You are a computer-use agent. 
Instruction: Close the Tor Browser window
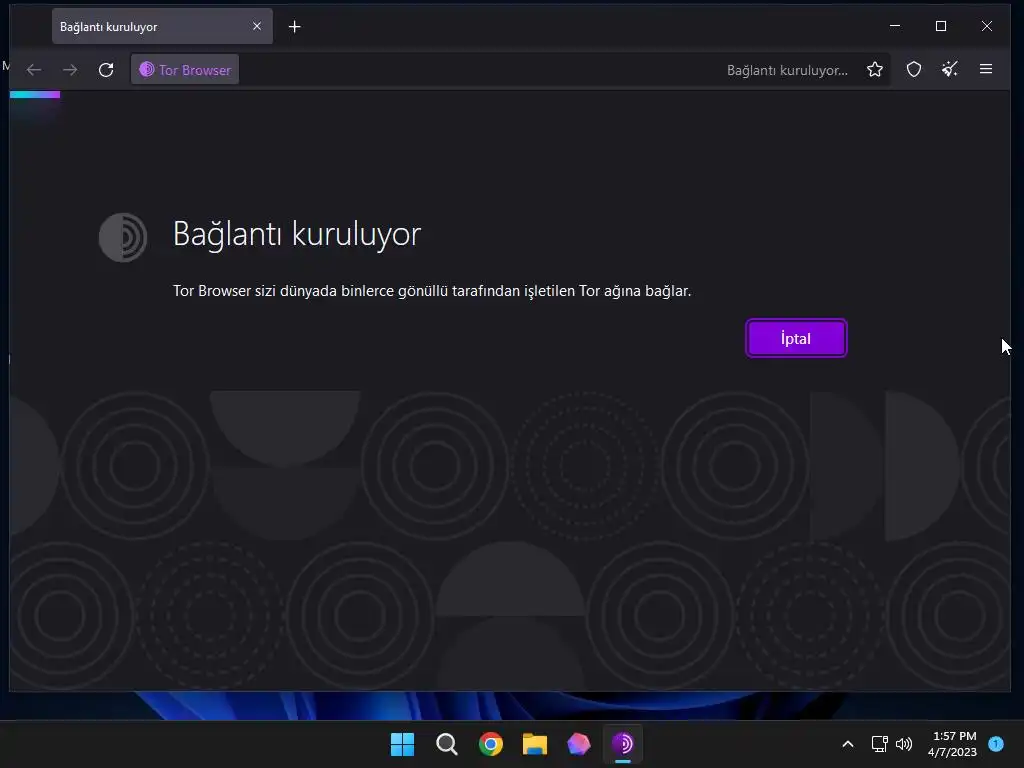point(987,26)
